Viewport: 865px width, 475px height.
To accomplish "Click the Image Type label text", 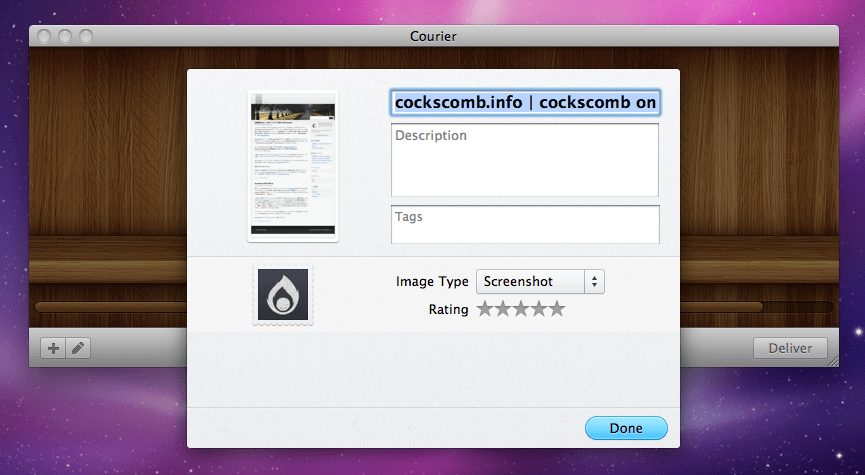I will (432, 281).
